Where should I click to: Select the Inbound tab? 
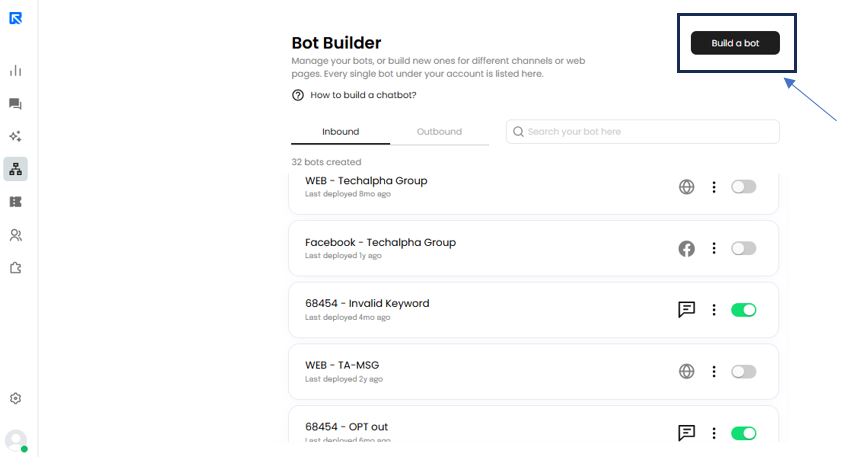point(340,132)
